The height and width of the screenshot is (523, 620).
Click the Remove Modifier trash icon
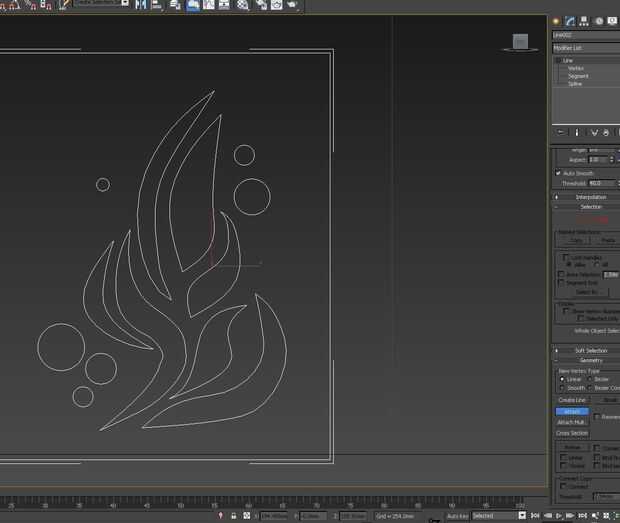[x=606, y=132]
